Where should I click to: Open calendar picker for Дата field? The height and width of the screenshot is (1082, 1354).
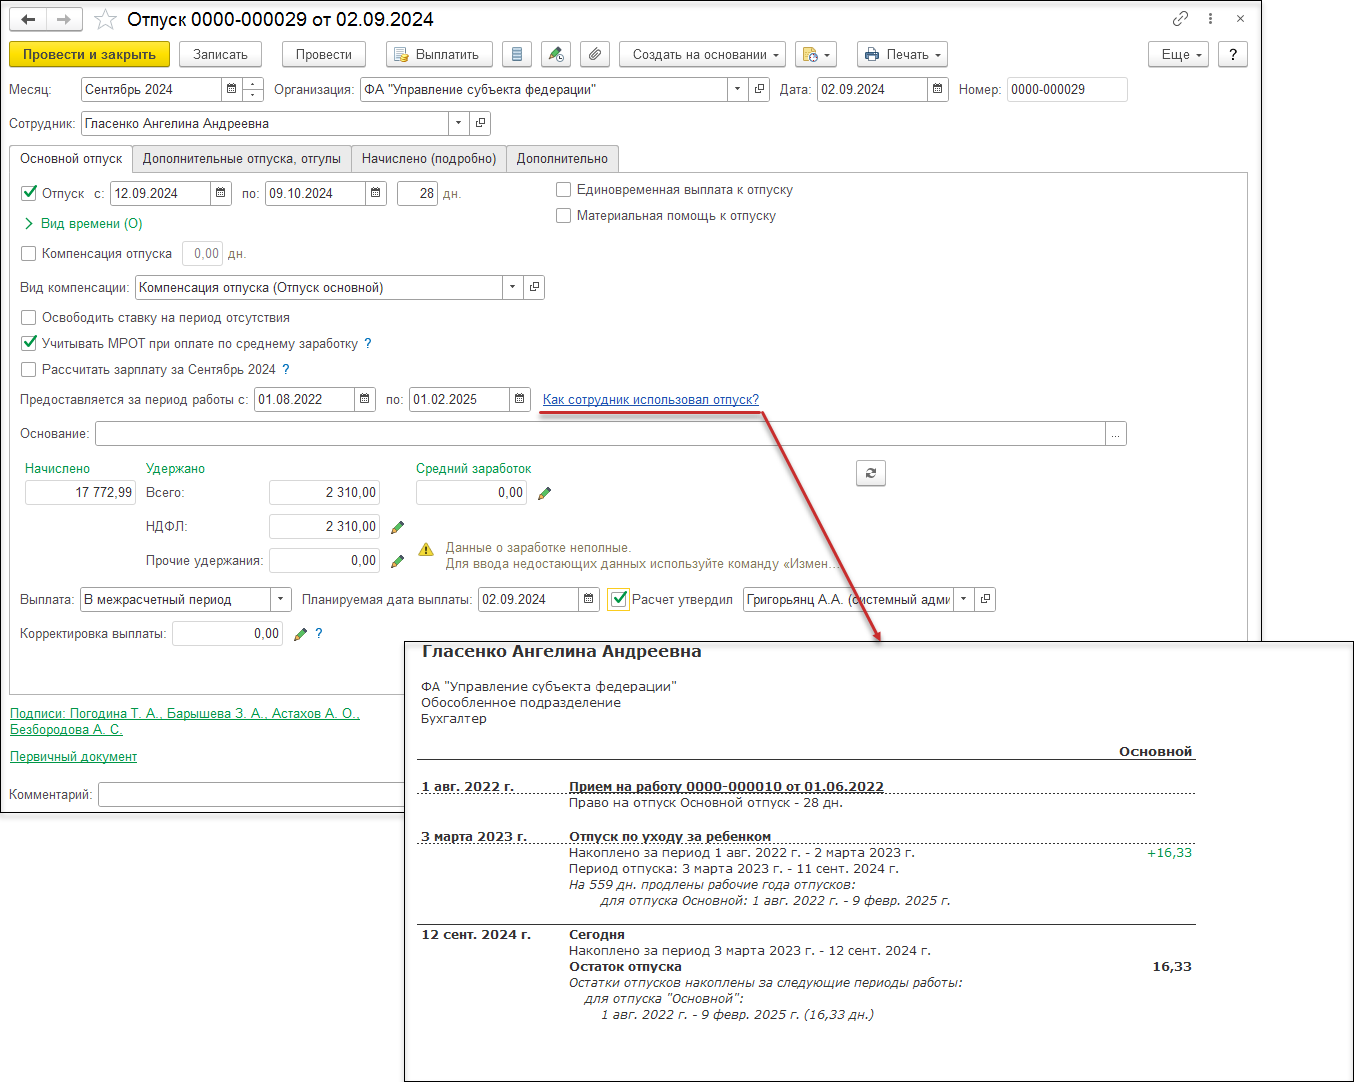[x=937, y=89]
